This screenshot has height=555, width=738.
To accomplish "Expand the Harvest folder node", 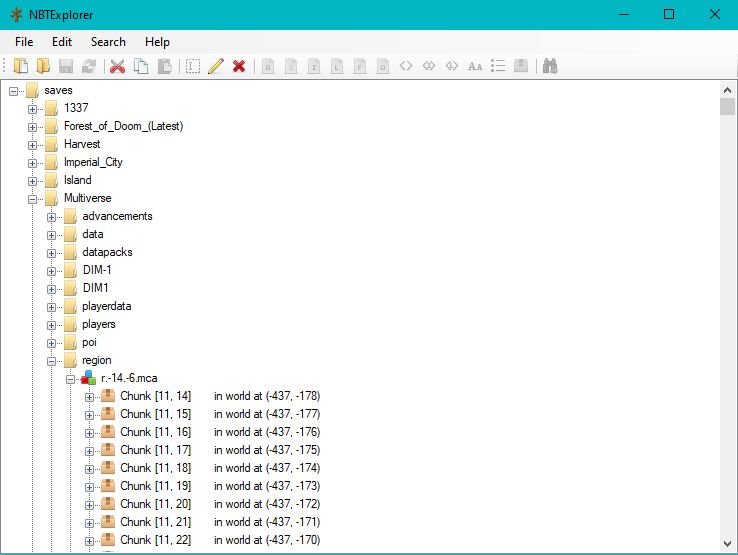I will click(x=32, y=145).
